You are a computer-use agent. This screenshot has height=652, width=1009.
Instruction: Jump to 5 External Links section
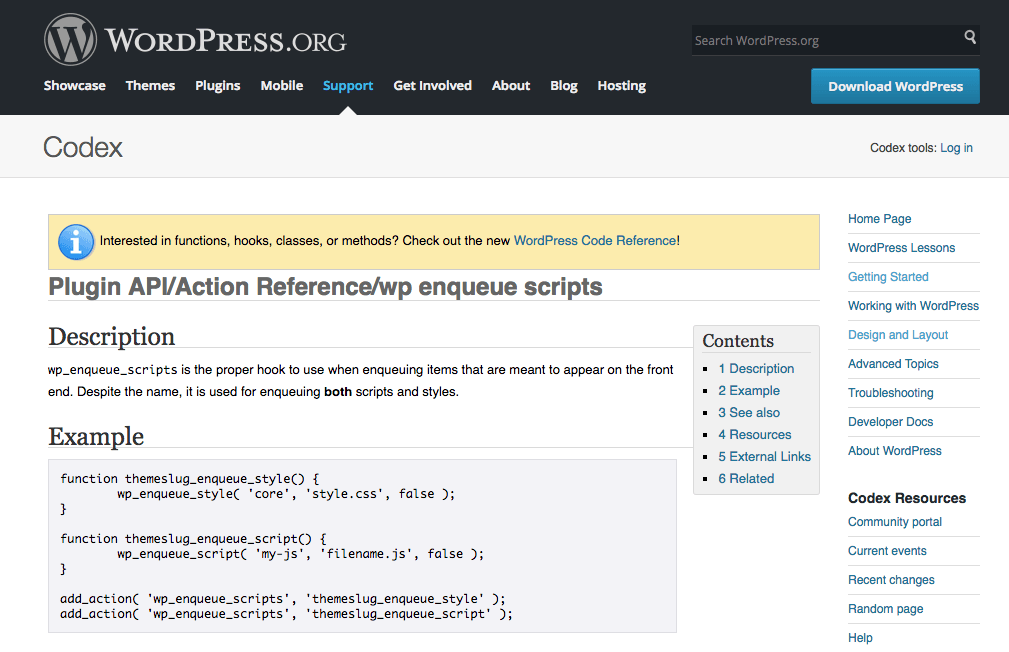764,457
